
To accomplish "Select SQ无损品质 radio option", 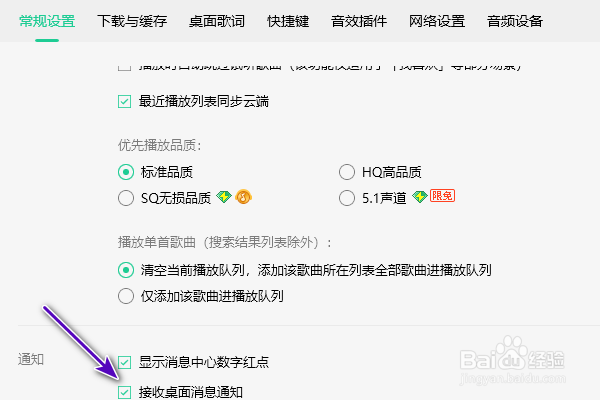I will [126, 198].
